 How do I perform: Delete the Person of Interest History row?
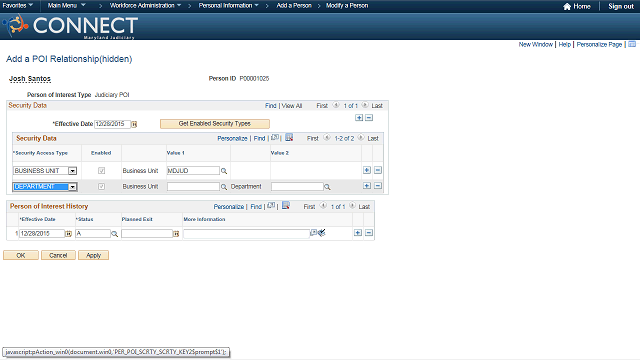(x=369, y=233)
